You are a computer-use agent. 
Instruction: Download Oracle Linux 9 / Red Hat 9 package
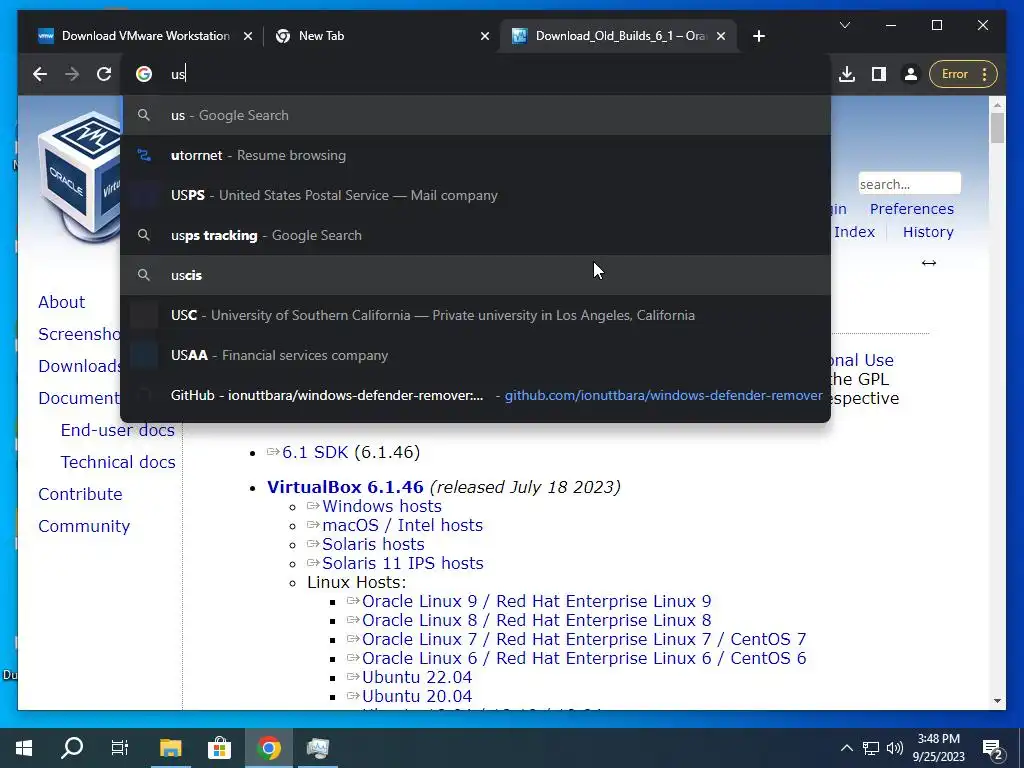[x=537, y=601]
